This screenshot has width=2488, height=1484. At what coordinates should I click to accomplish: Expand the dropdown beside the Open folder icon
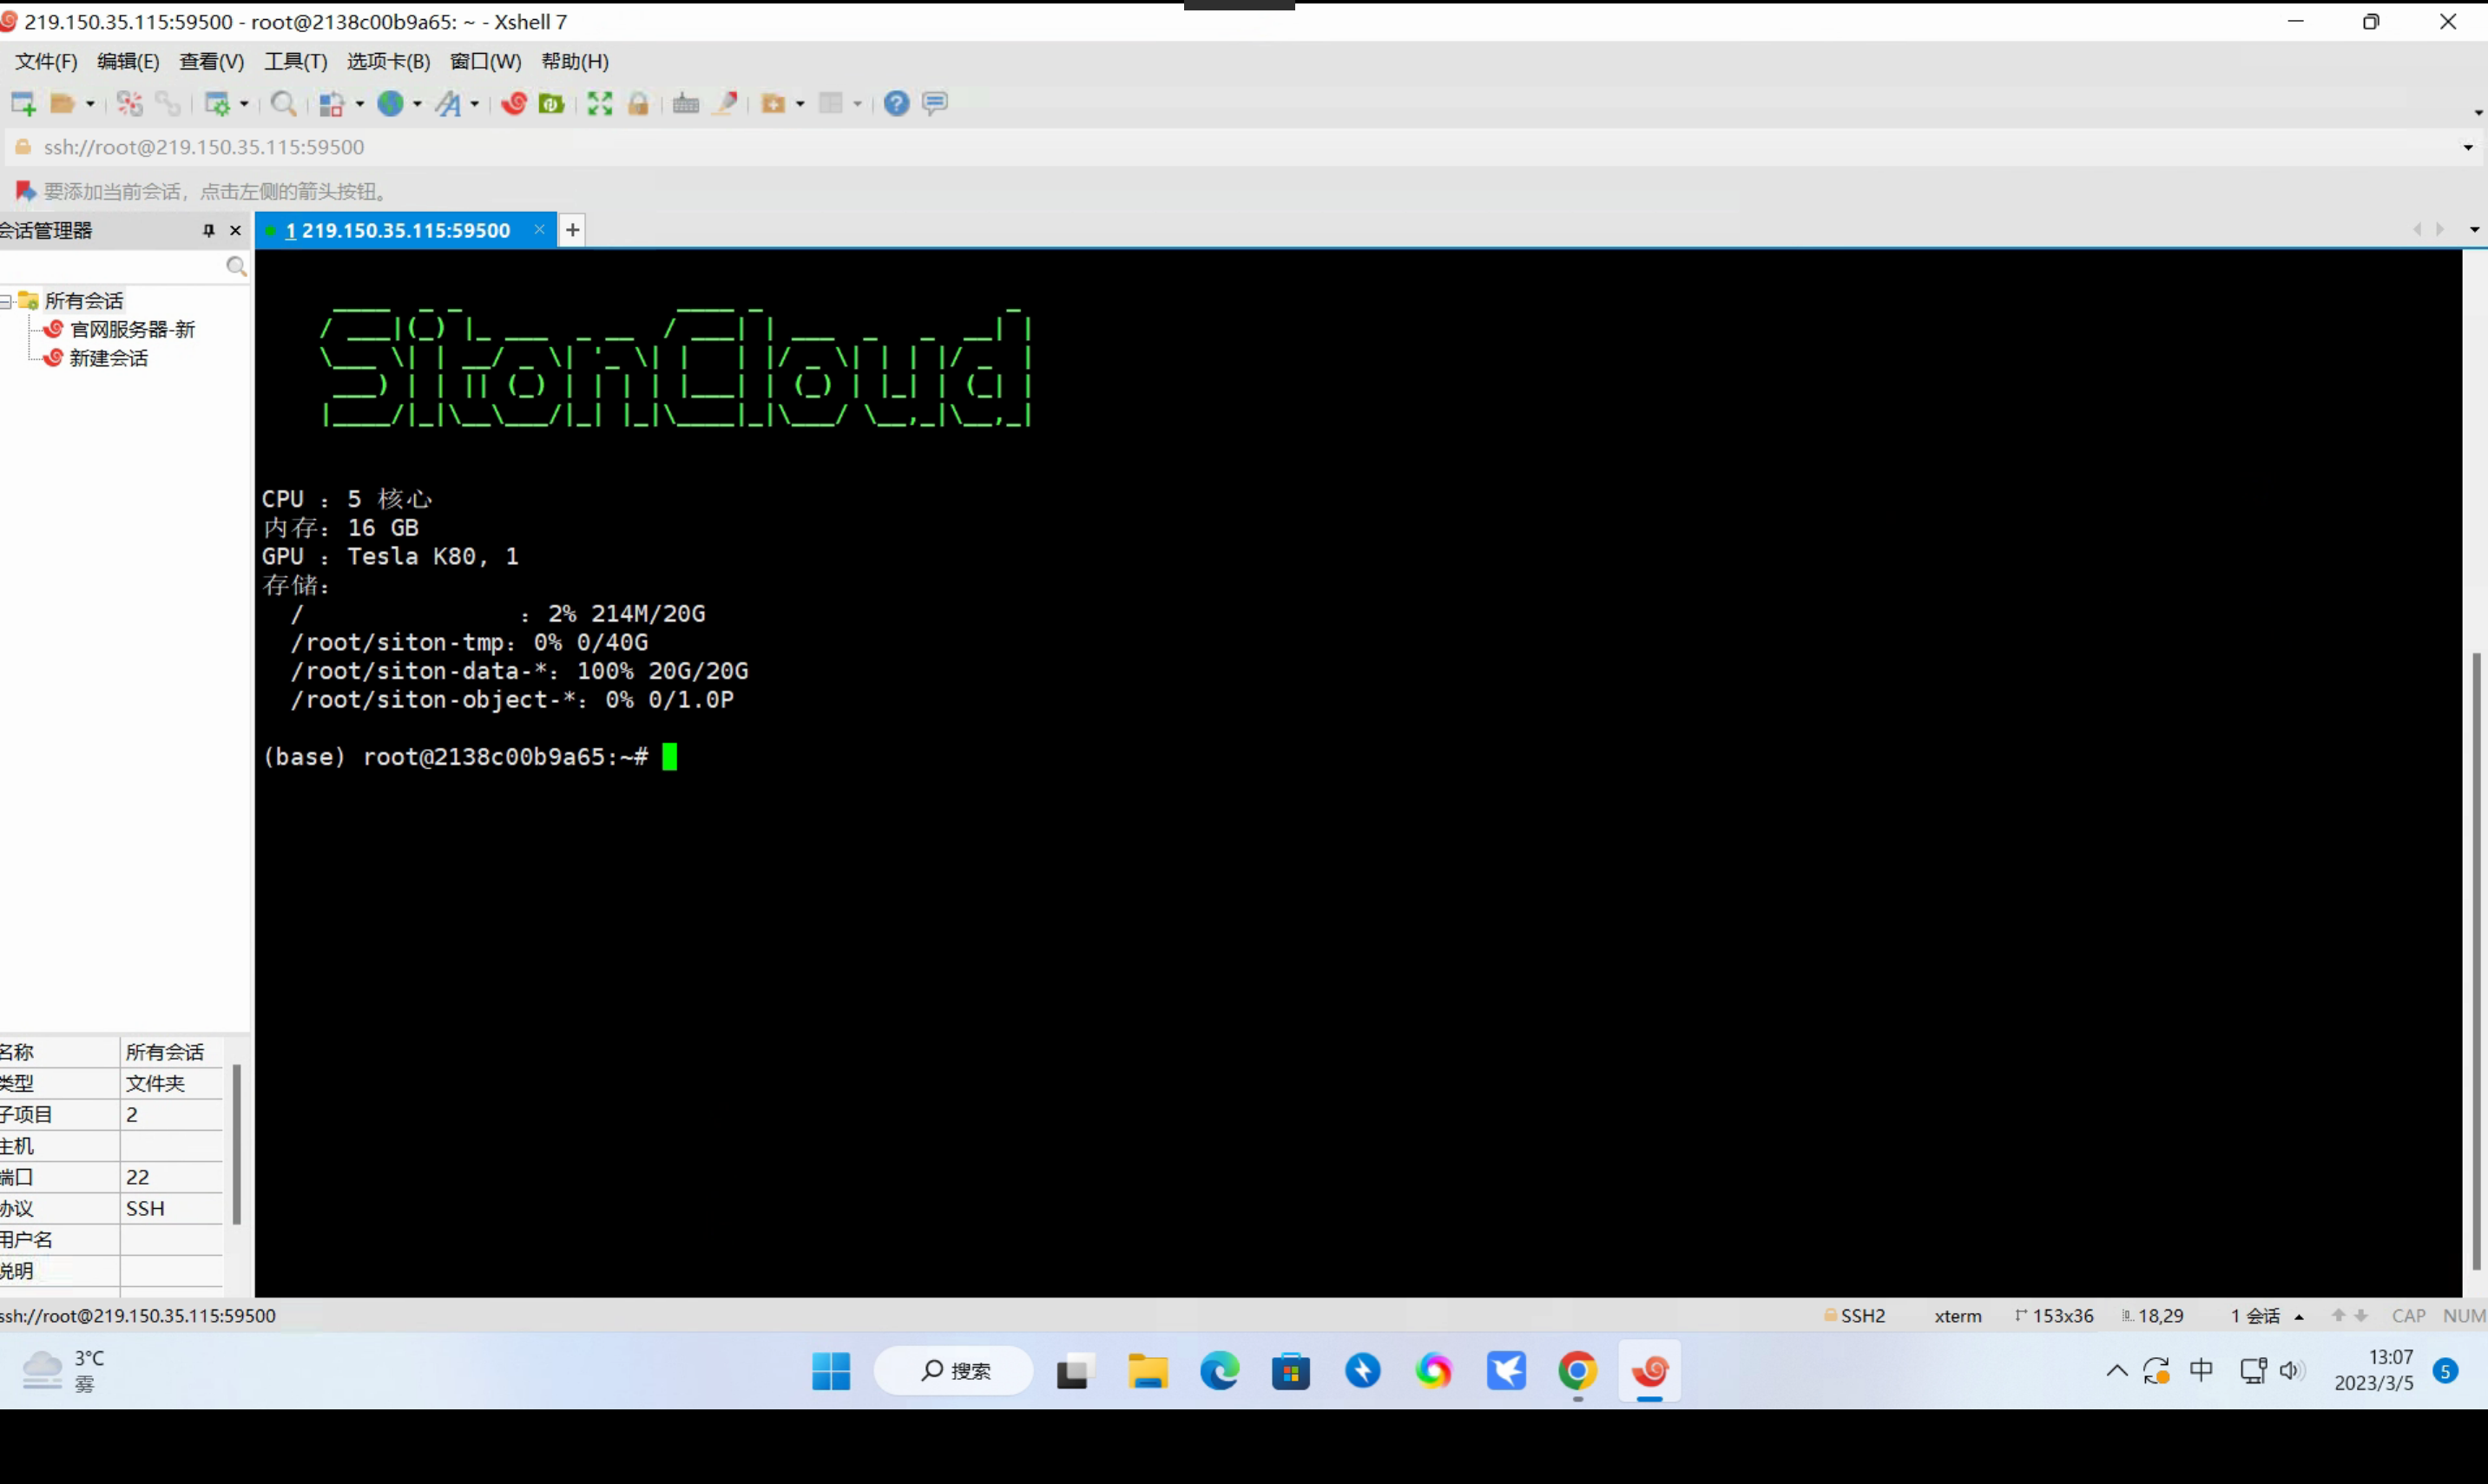[90, 104]
